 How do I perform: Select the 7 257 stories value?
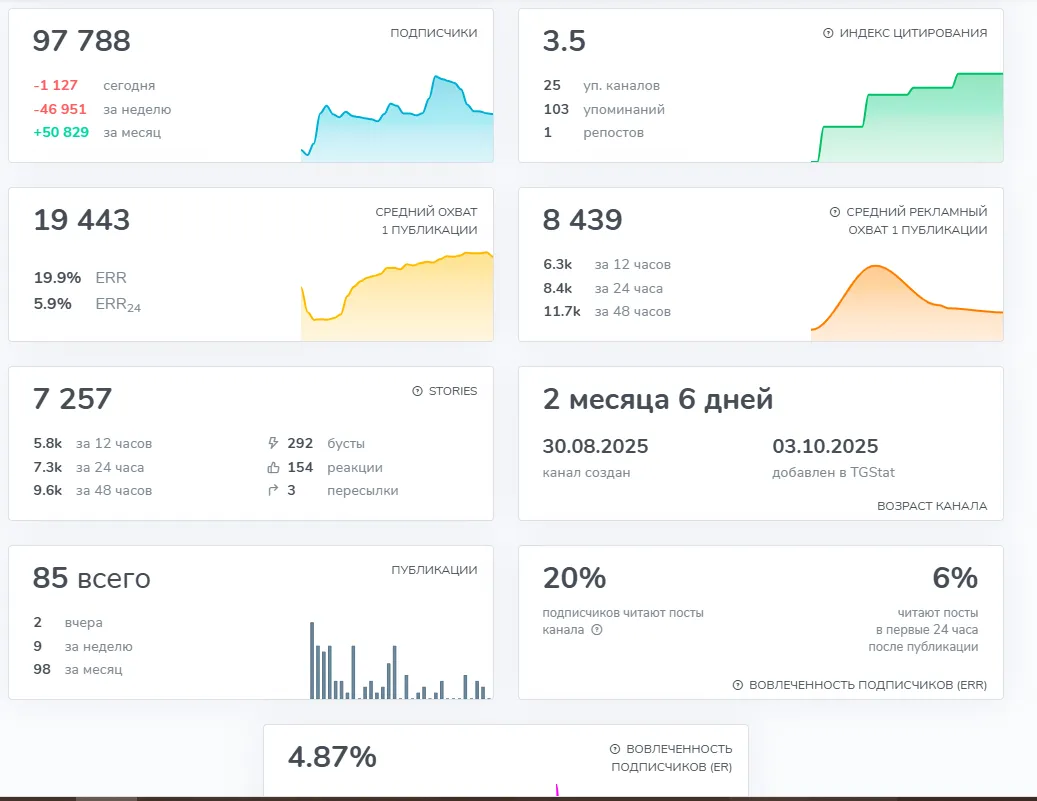(x=73, y=400)
